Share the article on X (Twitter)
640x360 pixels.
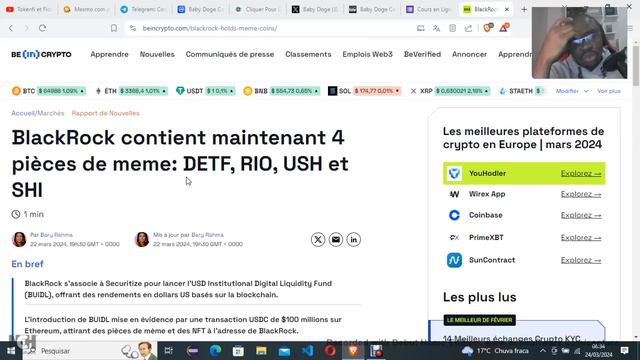(x=318, y=240)
